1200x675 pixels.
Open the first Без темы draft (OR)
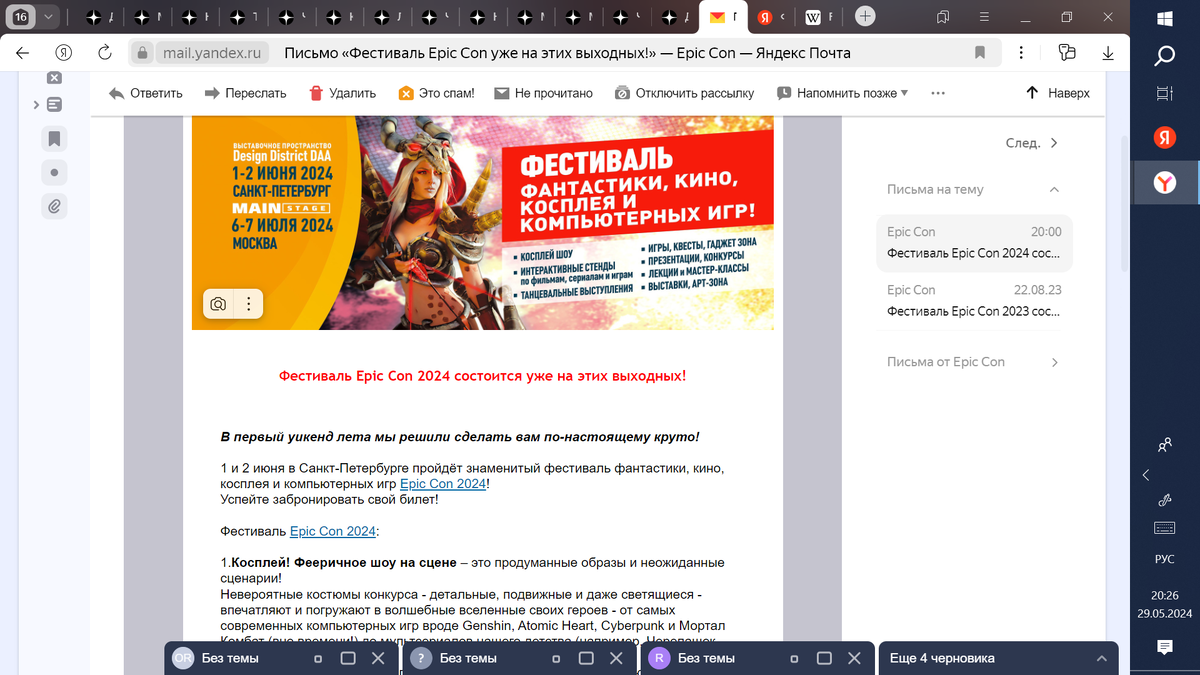point(230,658)
